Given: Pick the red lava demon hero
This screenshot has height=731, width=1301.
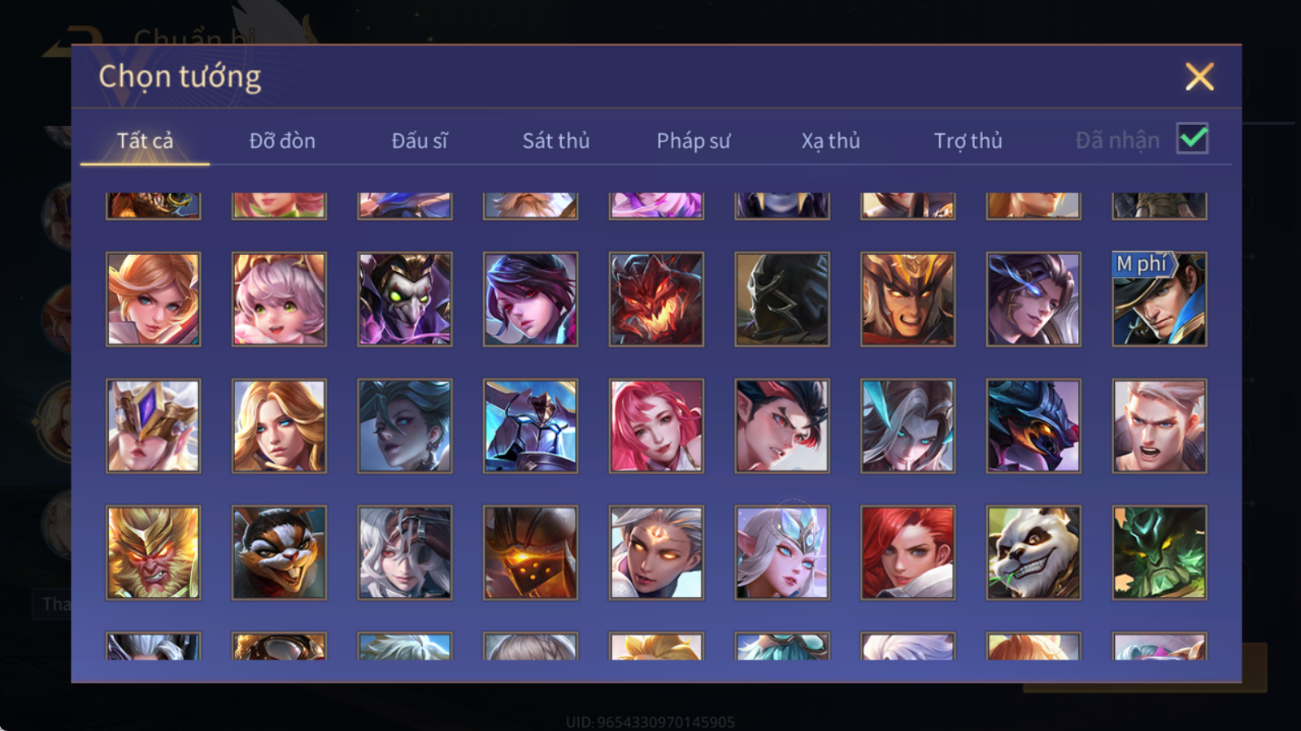Looking at the screenshot, I should [656, 299].
